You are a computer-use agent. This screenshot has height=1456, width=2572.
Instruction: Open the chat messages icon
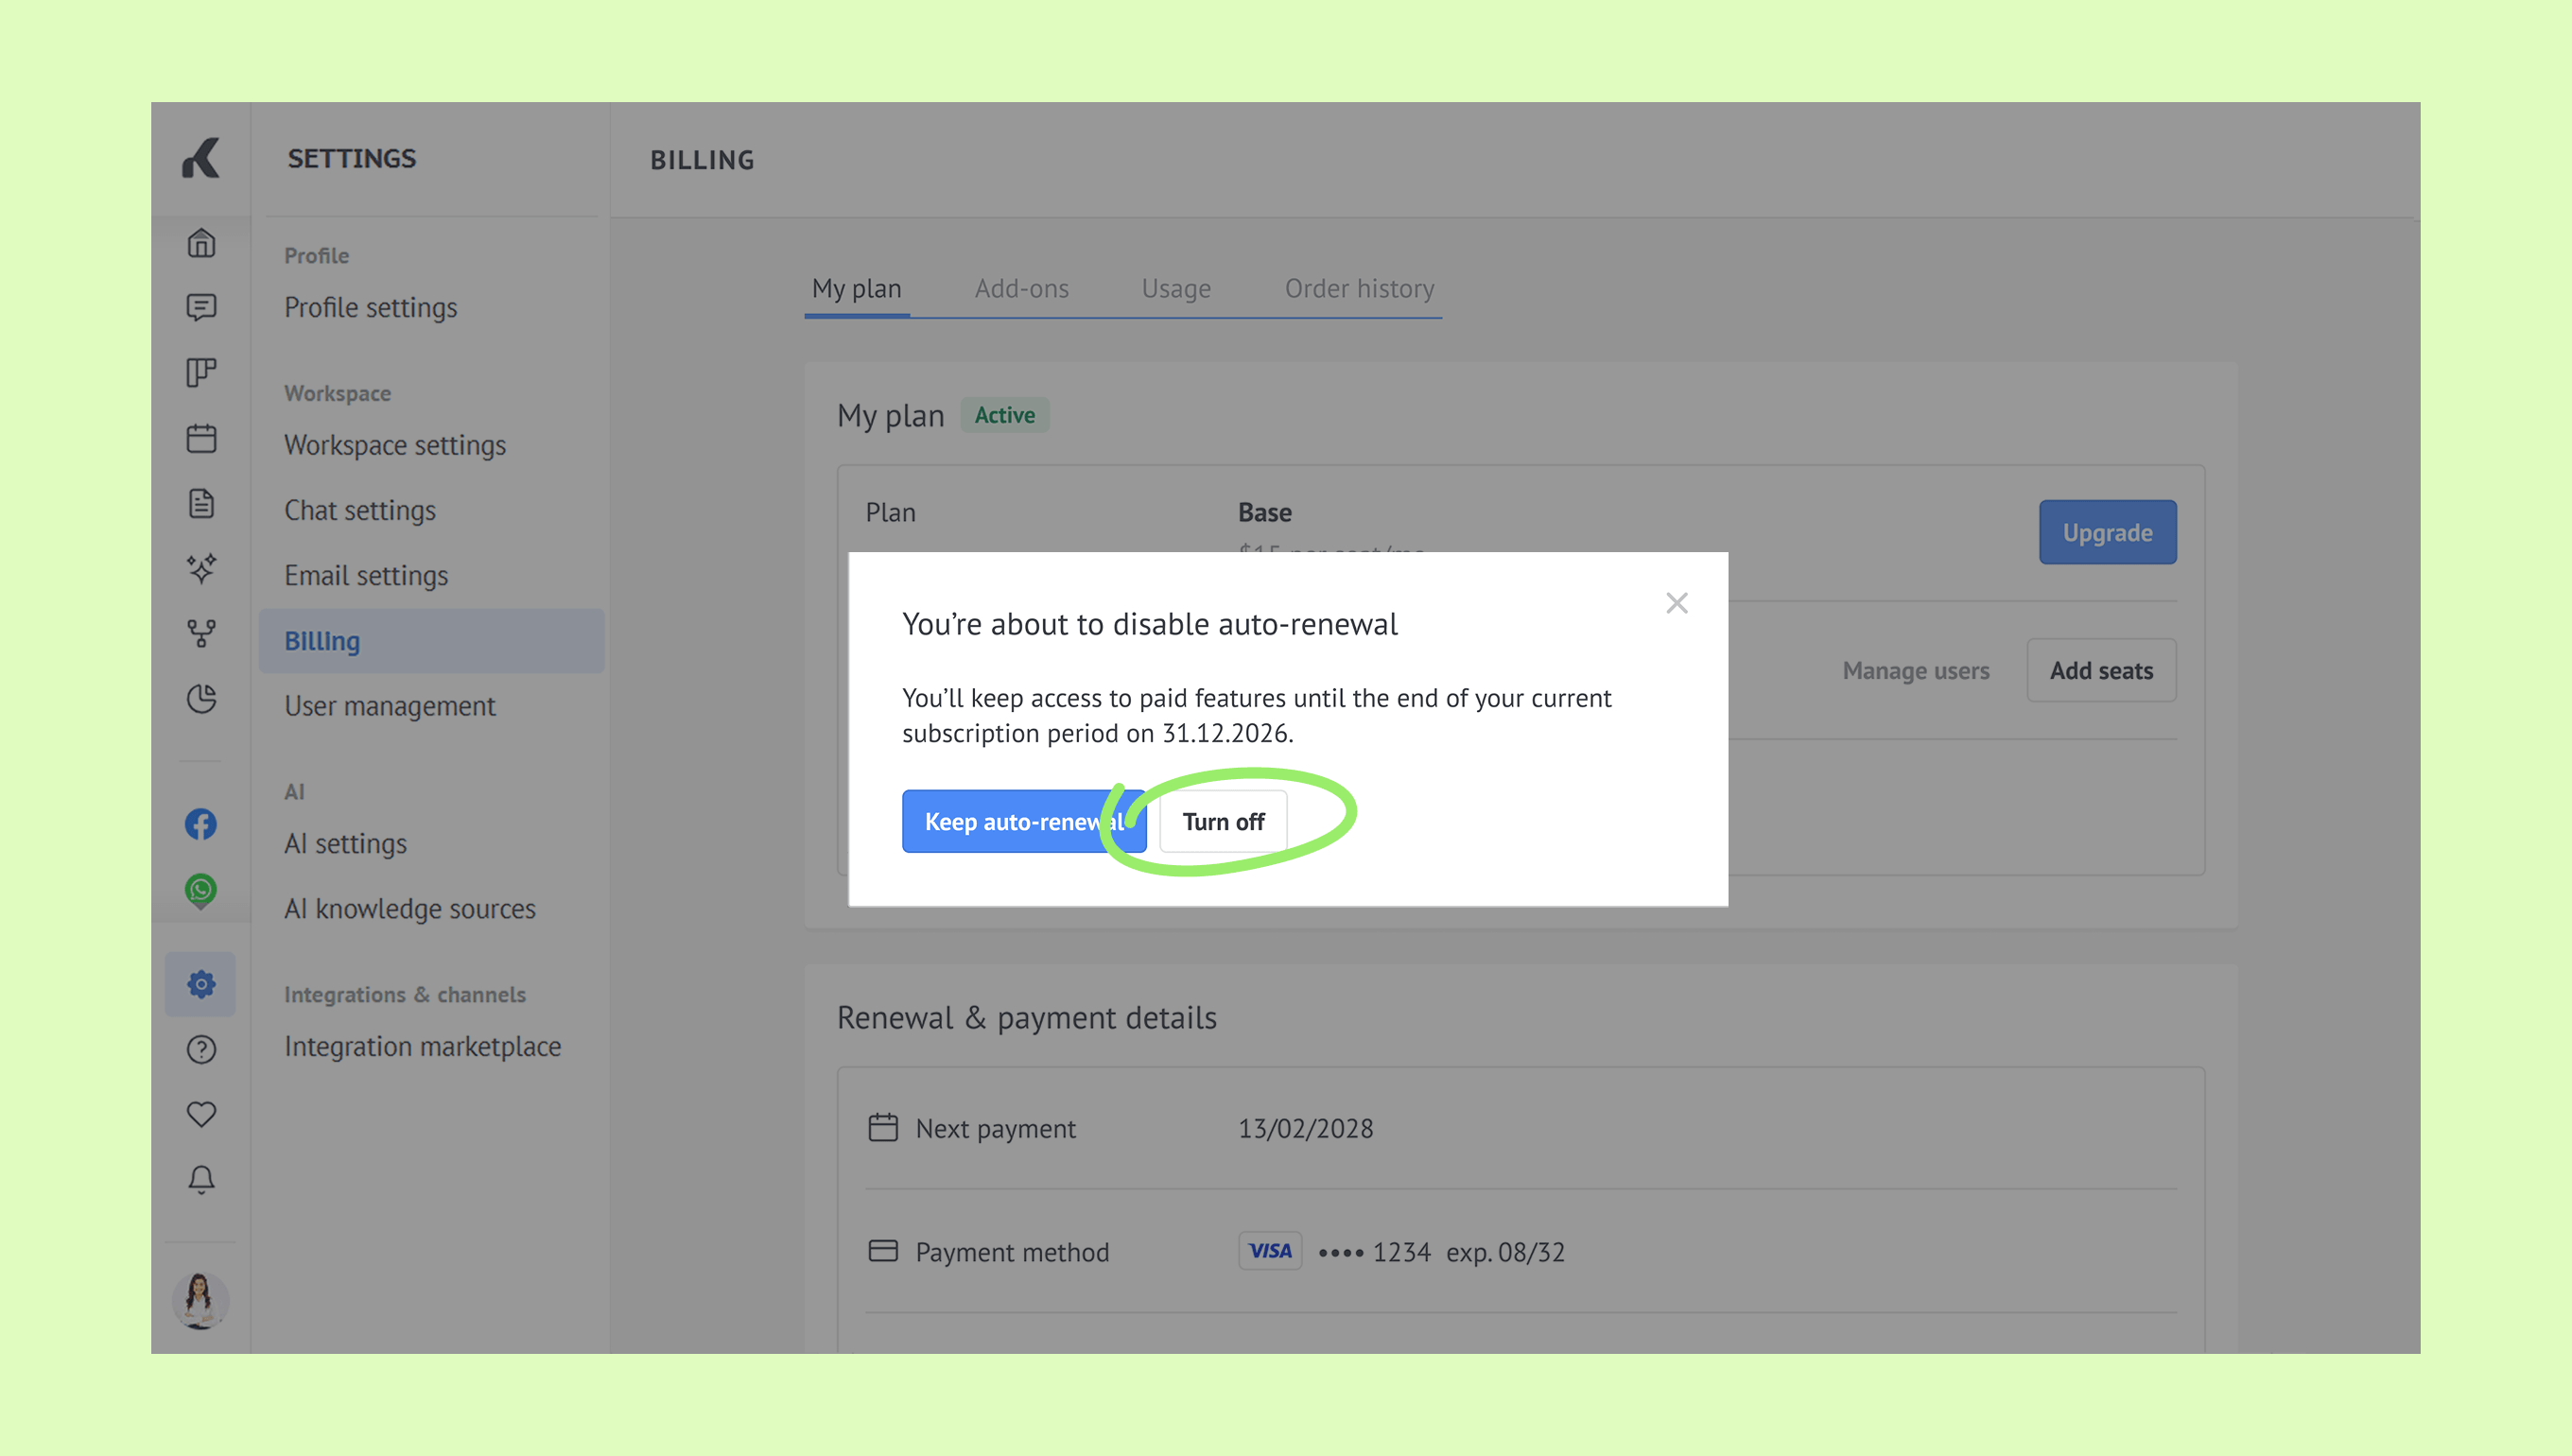[x=201, y=307]
